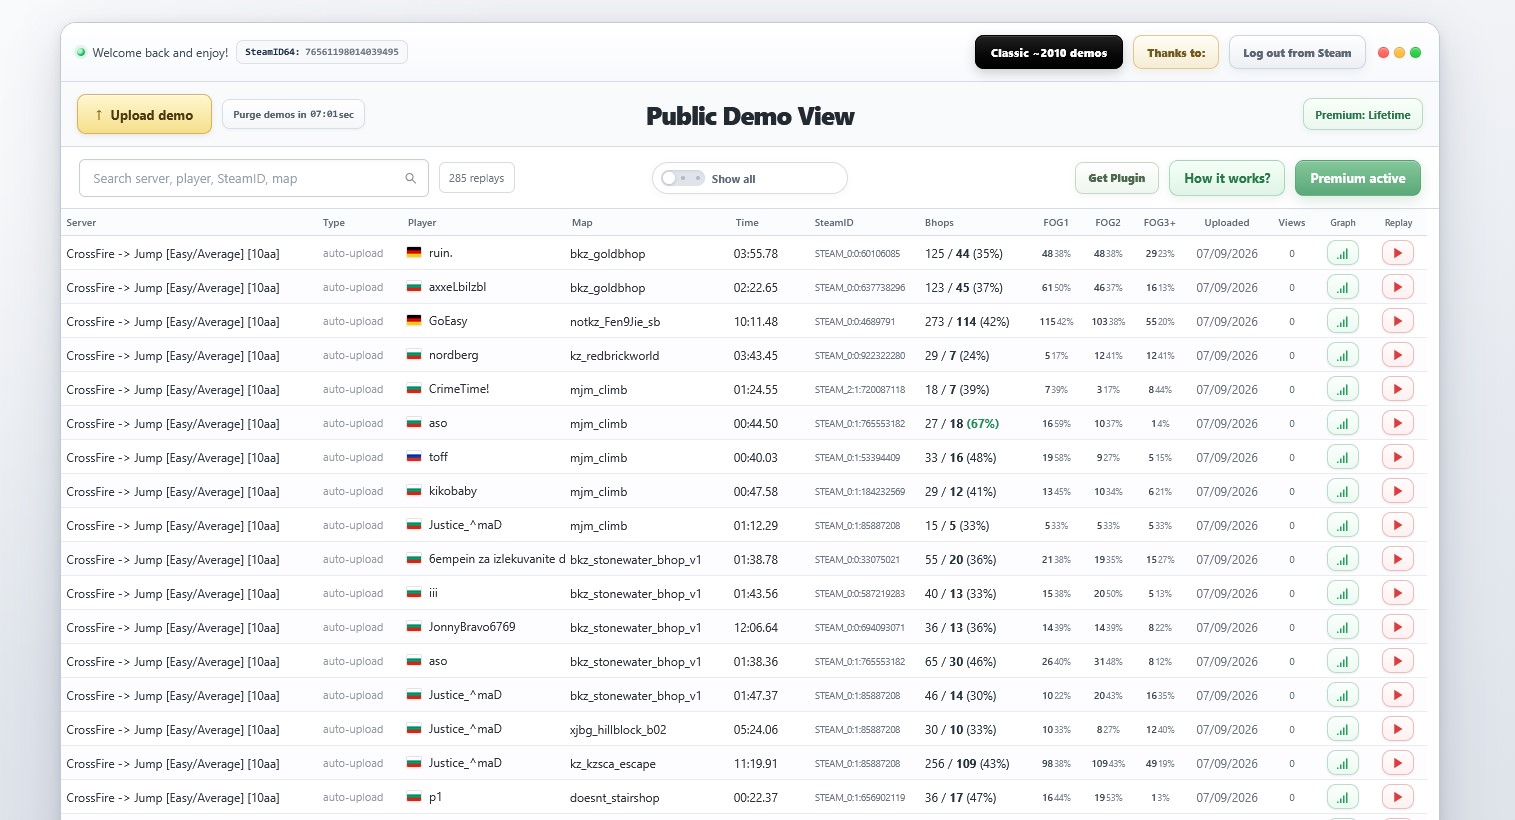The image size is (1515, 820).
Task: Play GoEasy's replay
Action: click(x=1397, y=321)
